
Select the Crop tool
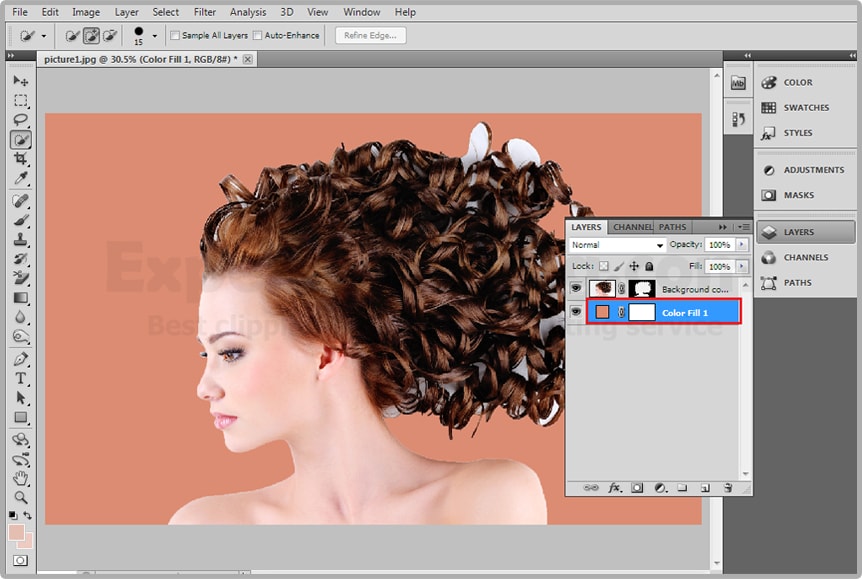click(x=20, y=160)
